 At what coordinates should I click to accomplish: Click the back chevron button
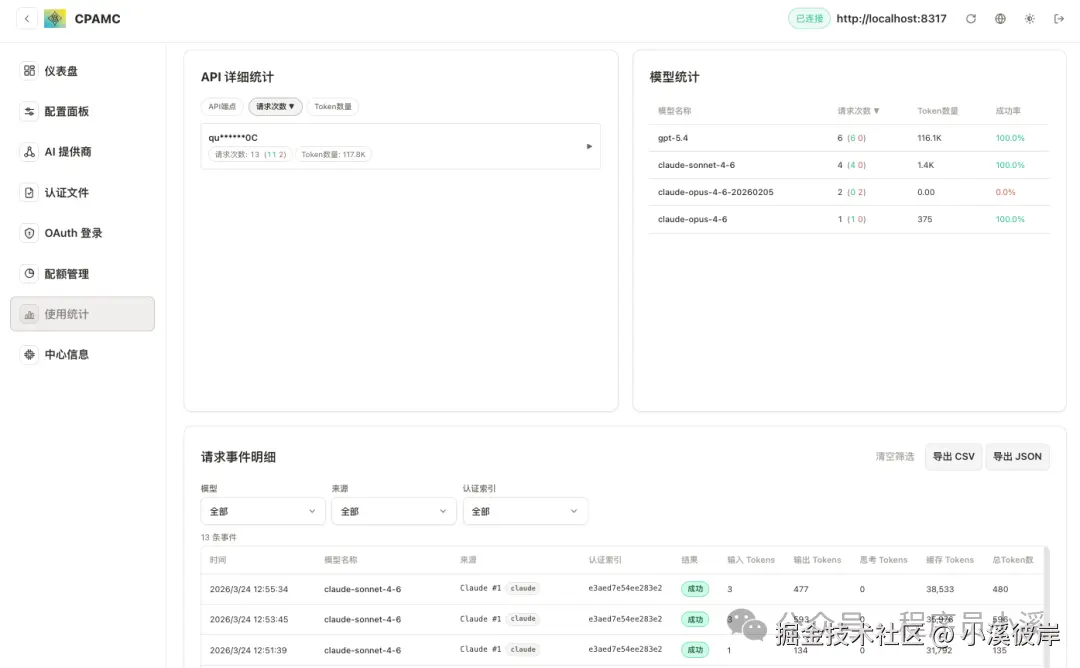pyautogui.click(x=27, y=19)
